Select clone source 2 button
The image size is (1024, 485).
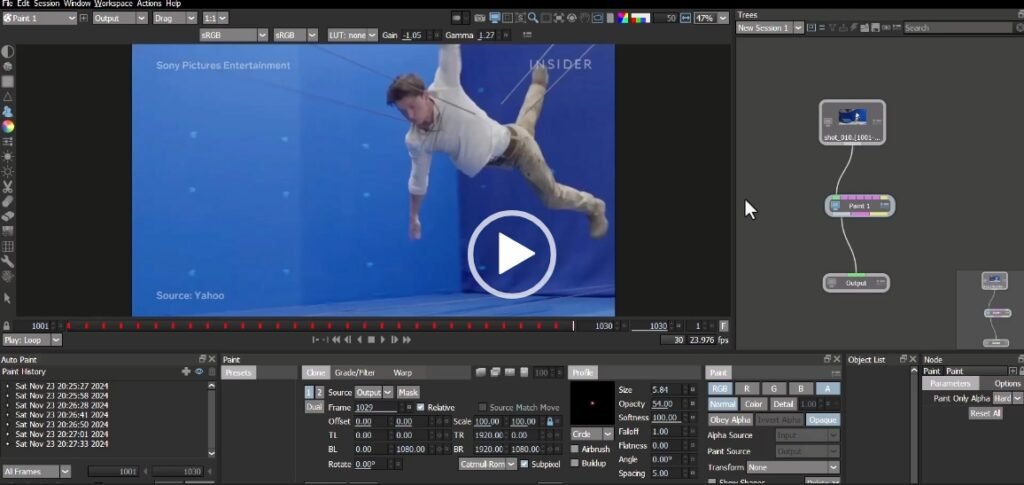pyautogui.click(x=319, y=392)
